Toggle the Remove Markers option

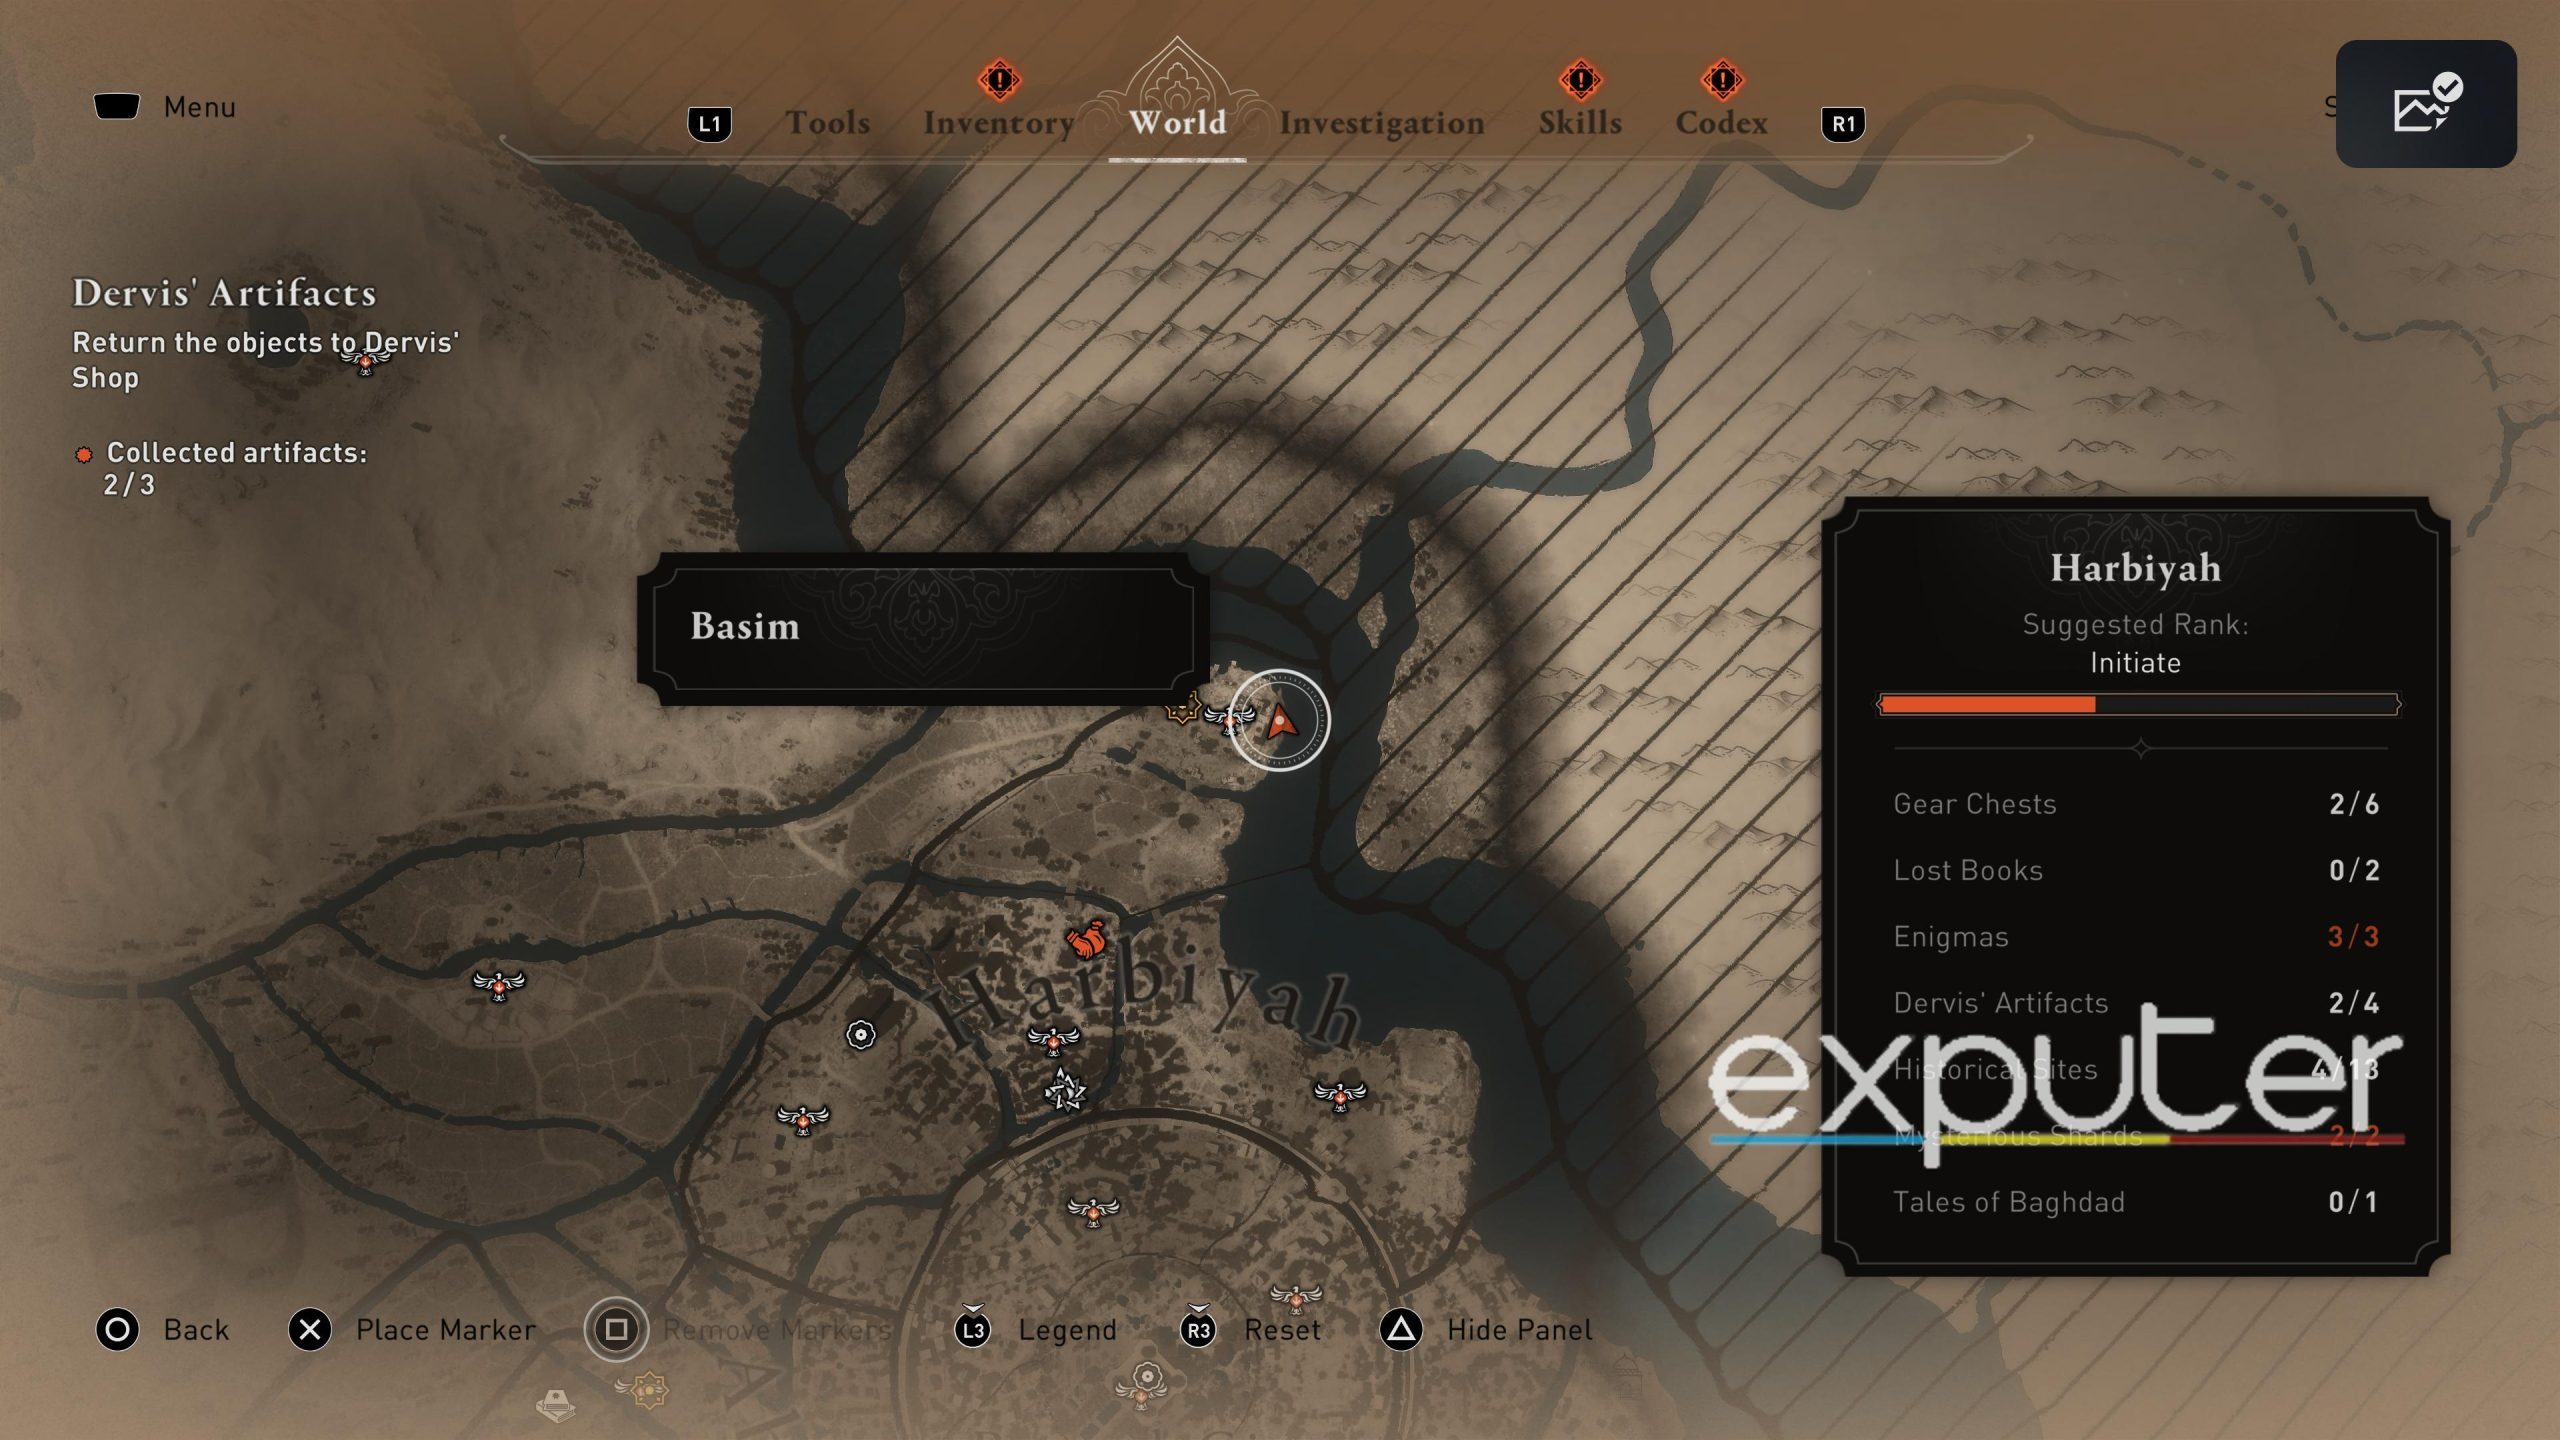coord(617,1326)
